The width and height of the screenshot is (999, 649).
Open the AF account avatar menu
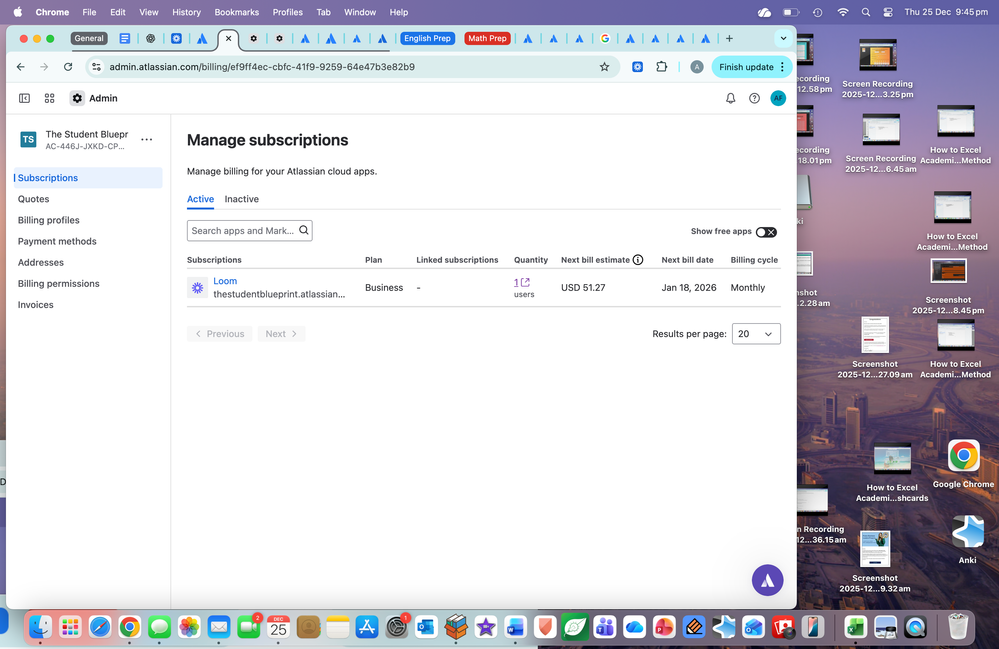click(x=777, y=98)
